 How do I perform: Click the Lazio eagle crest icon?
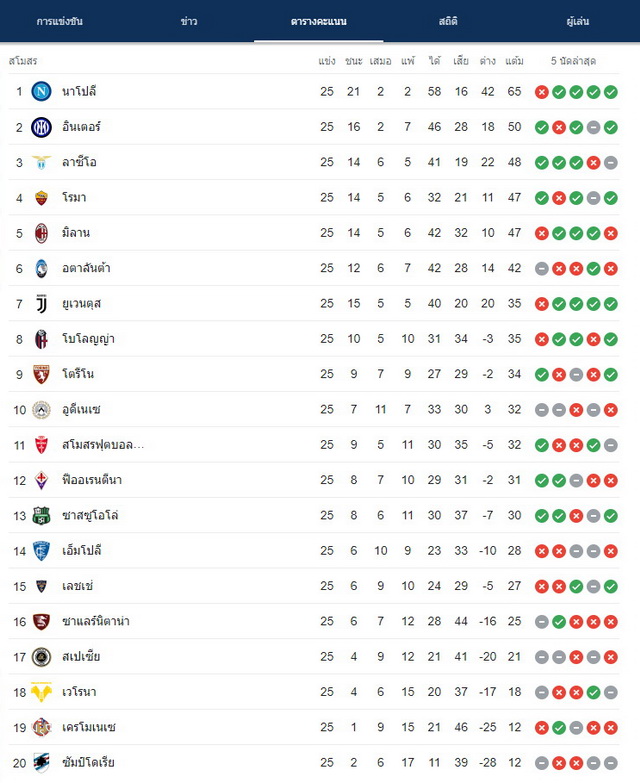click(41, 162)
